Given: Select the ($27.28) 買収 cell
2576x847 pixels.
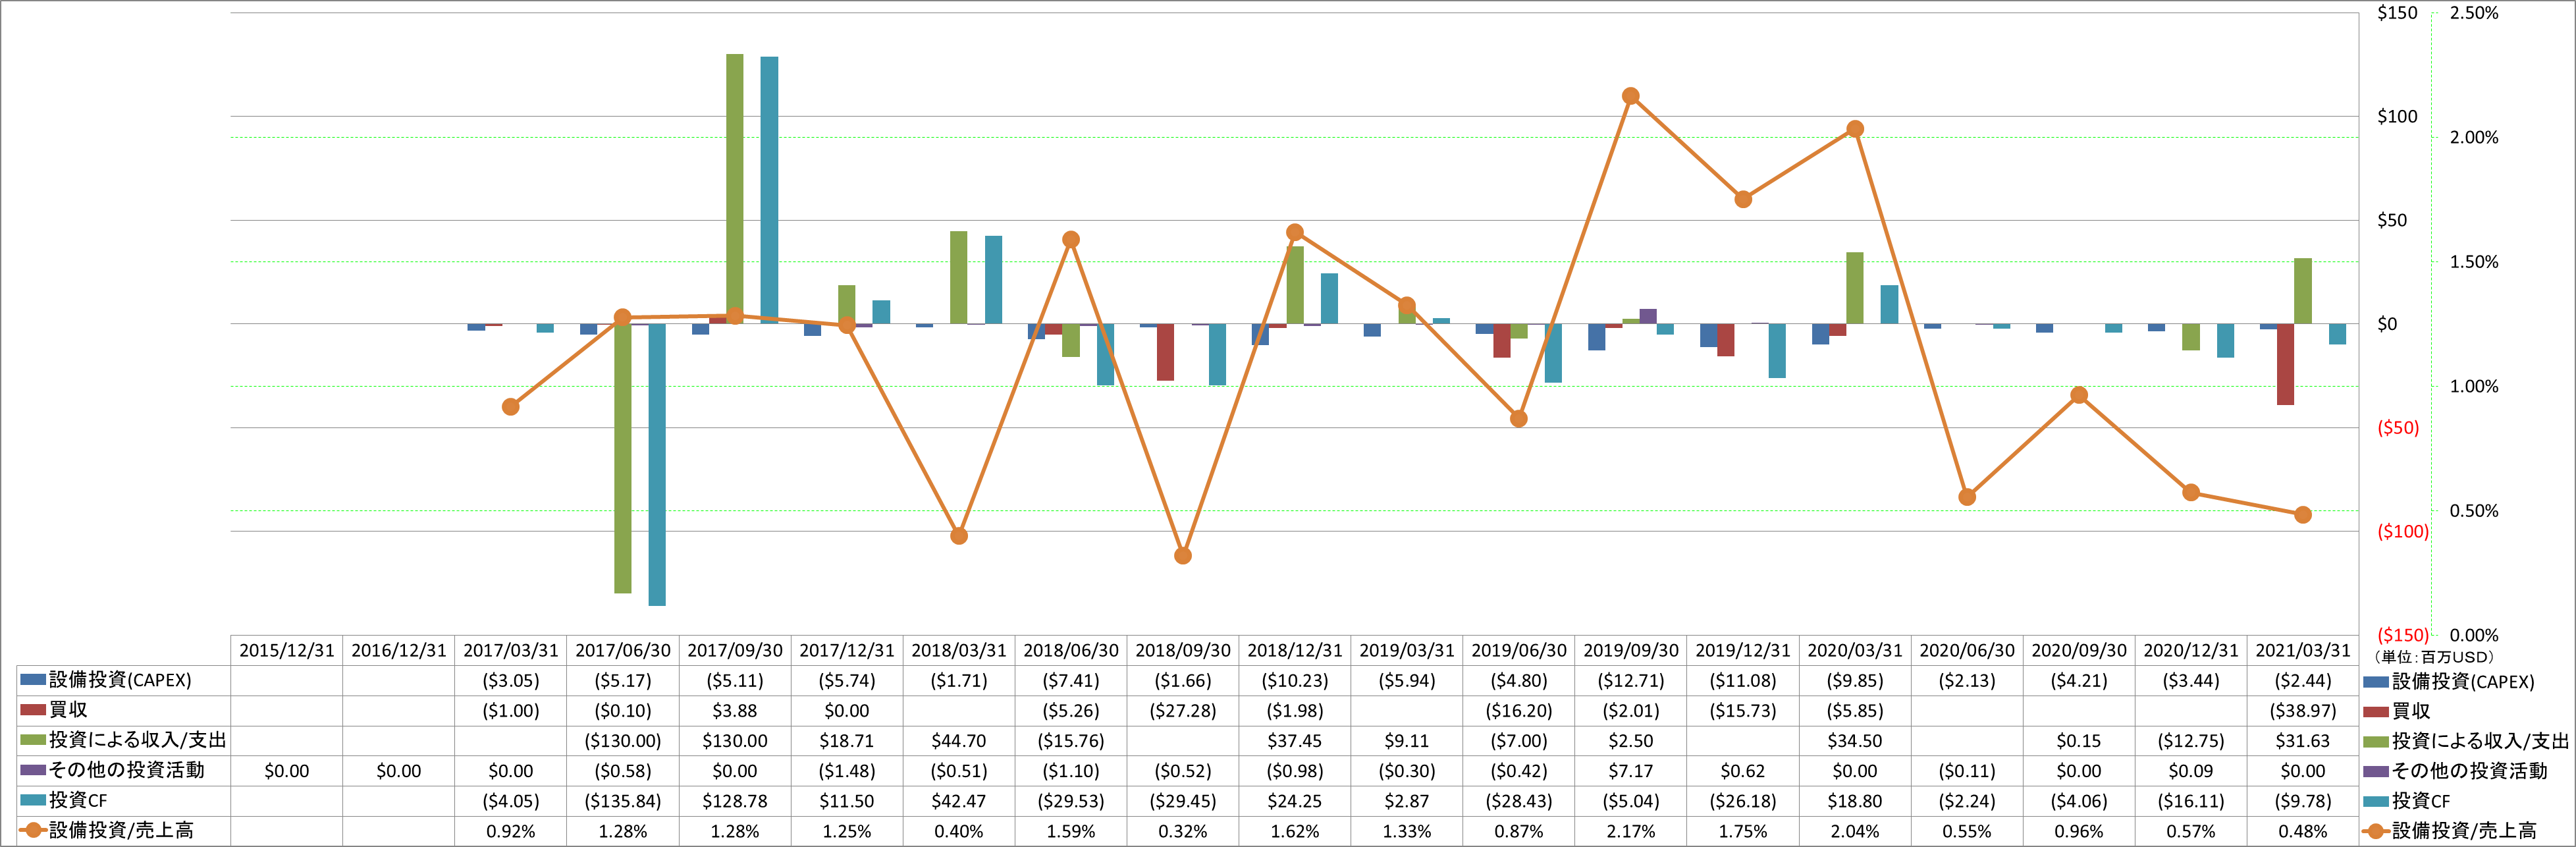Looking at the screenshot, I should point(1183,711).
